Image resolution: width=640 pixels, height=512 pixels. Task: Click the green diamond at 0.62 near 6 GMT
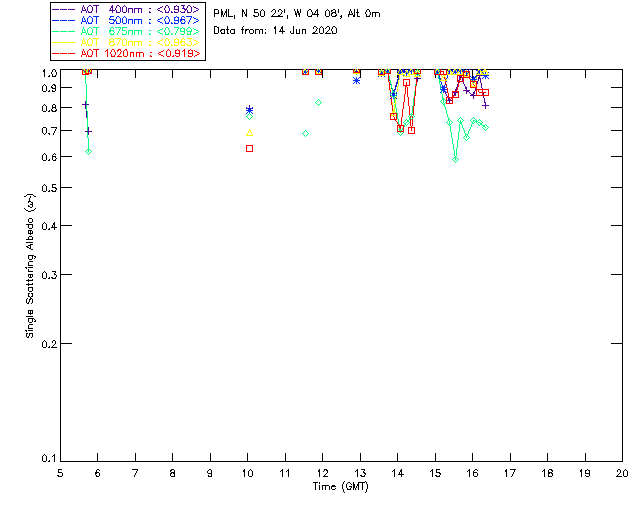pyautogui.click(x=89, y=151)
